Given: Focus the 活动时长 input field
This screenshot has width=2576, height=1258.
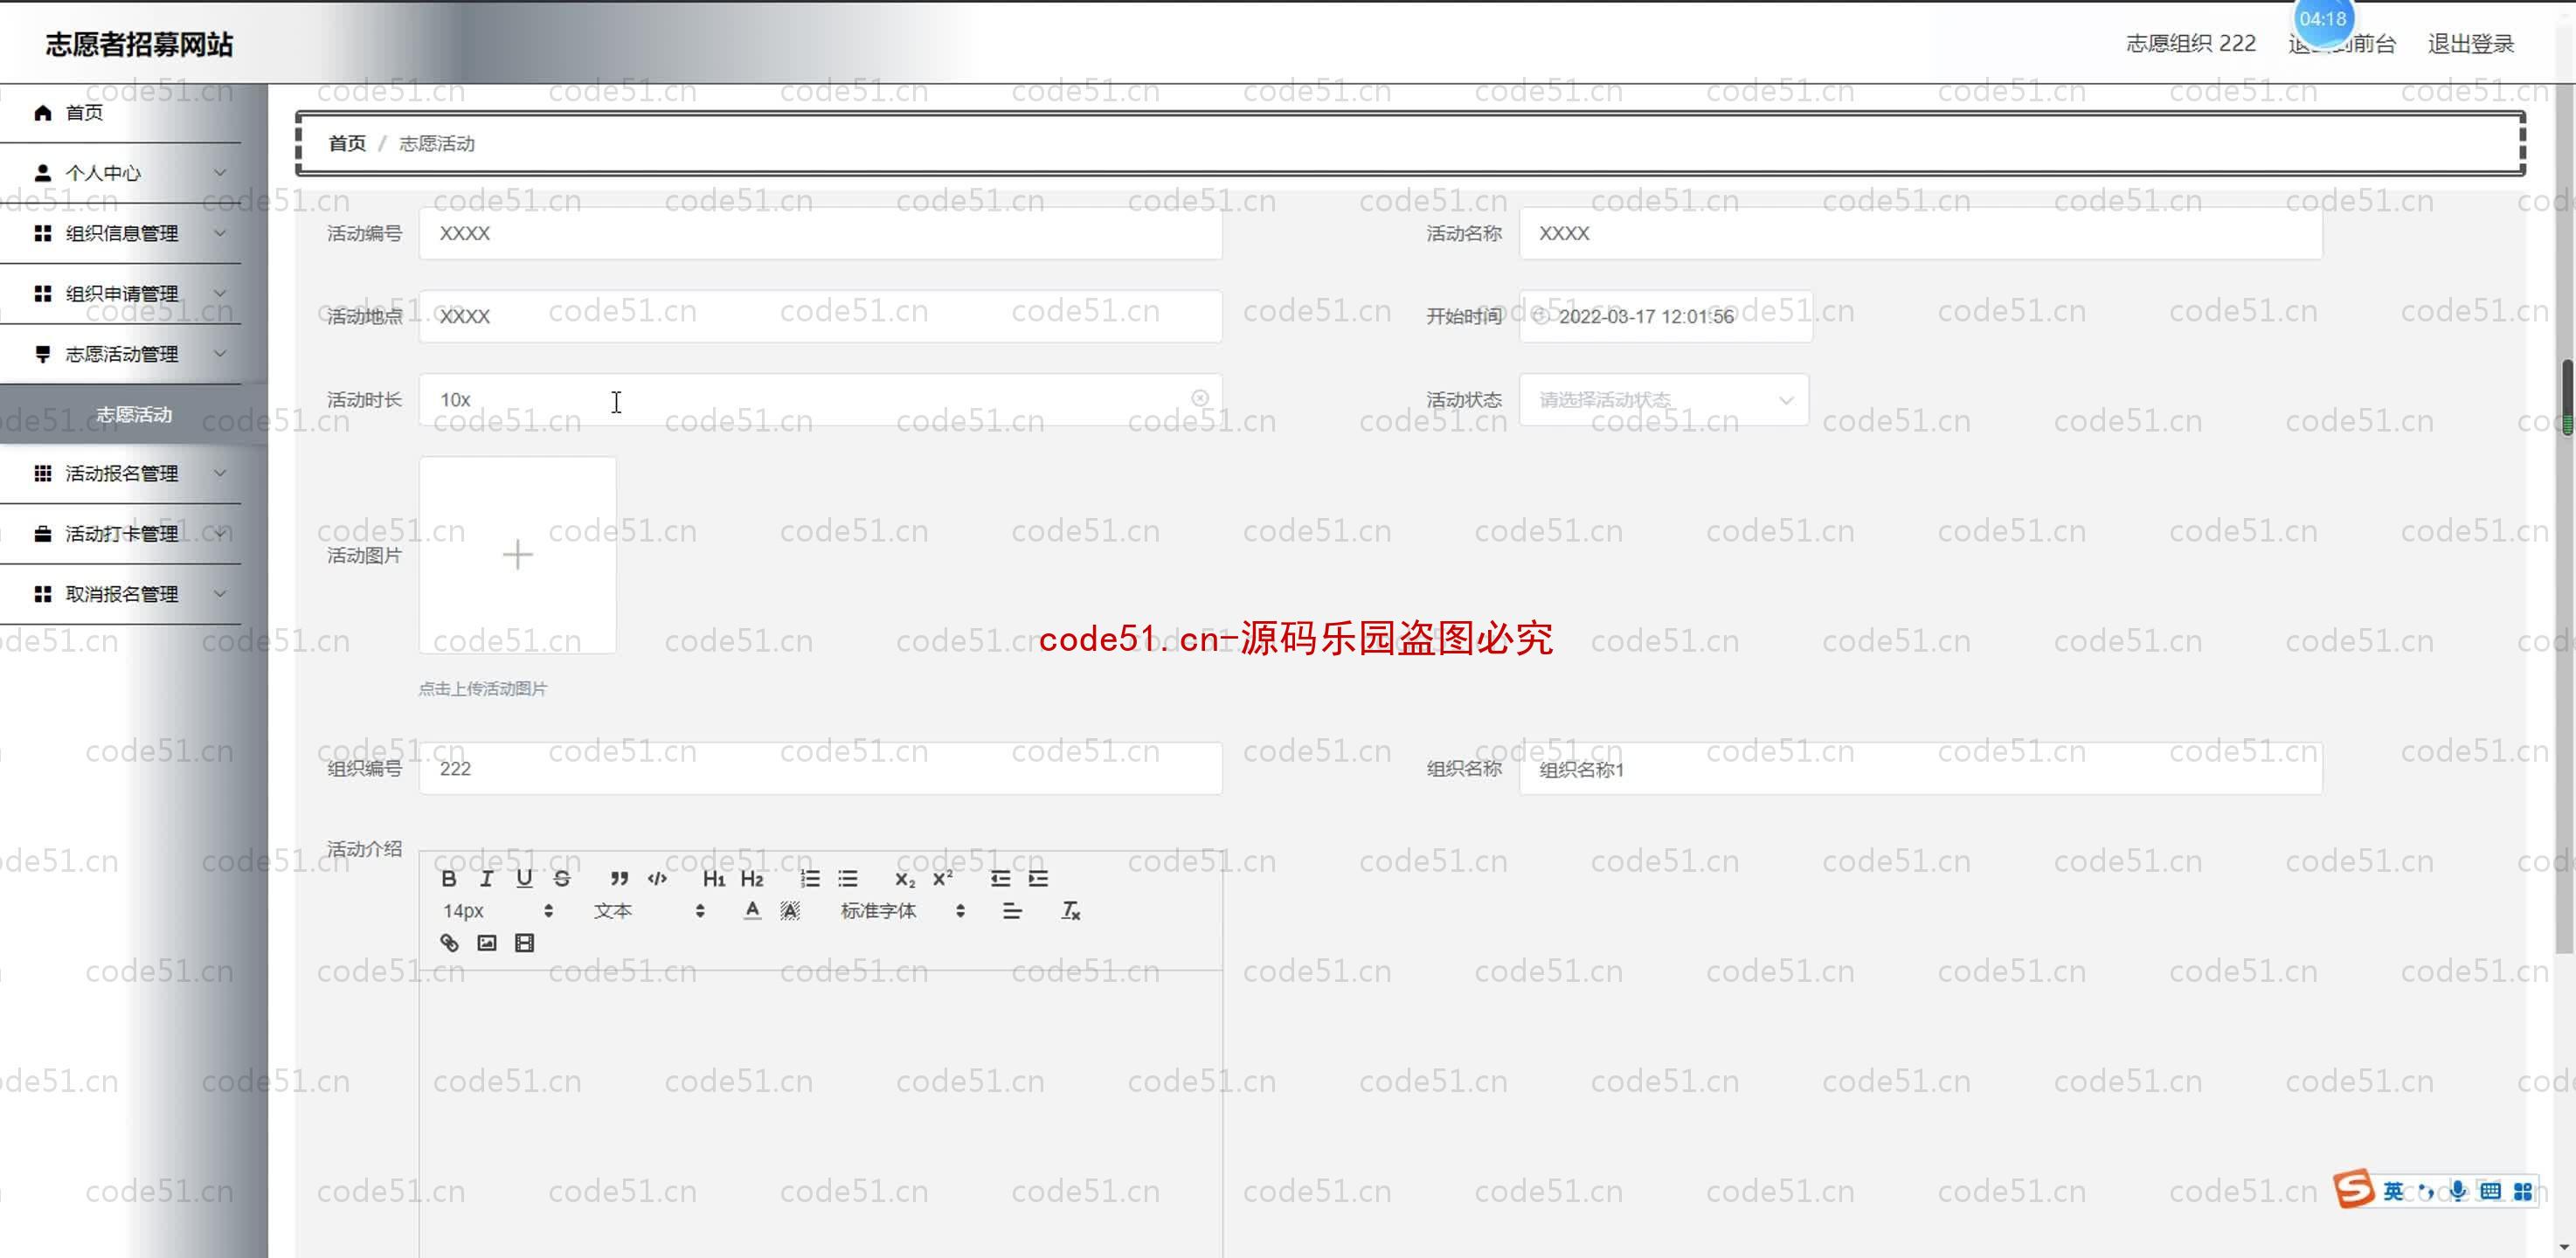Looking at the screenshot, I should click(x=820, y=400).
